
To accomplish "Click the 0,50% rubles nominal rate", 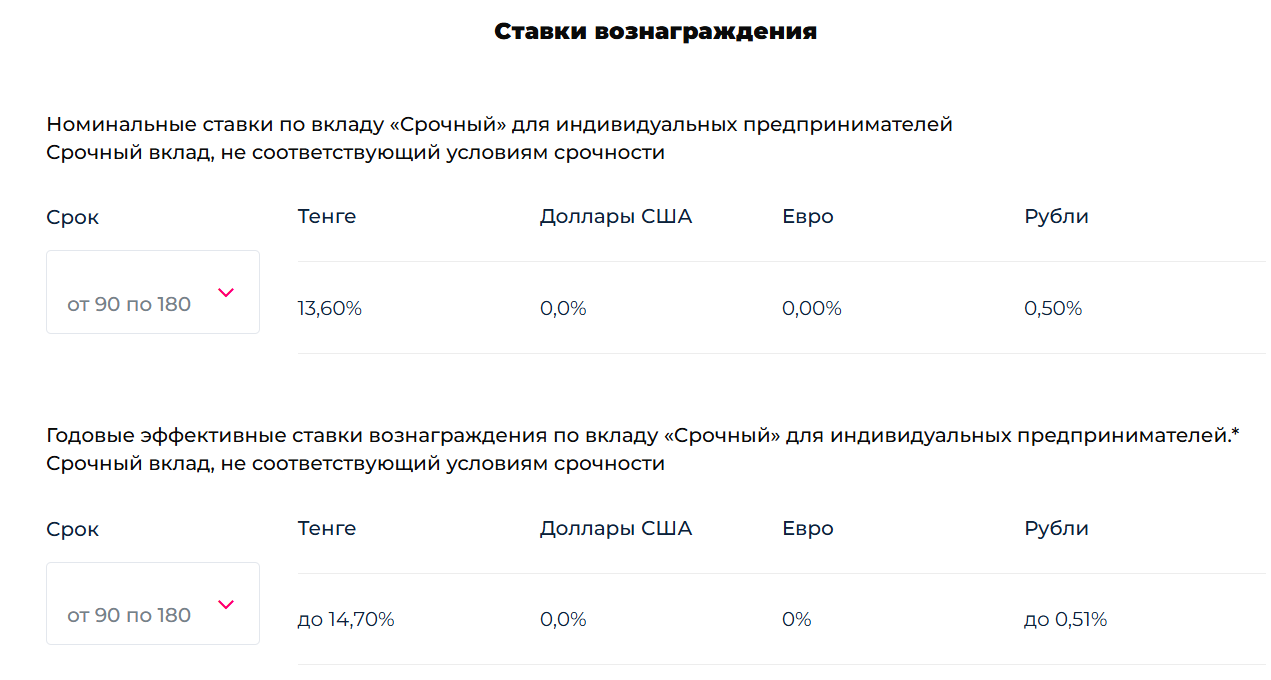I will 1053,309.
